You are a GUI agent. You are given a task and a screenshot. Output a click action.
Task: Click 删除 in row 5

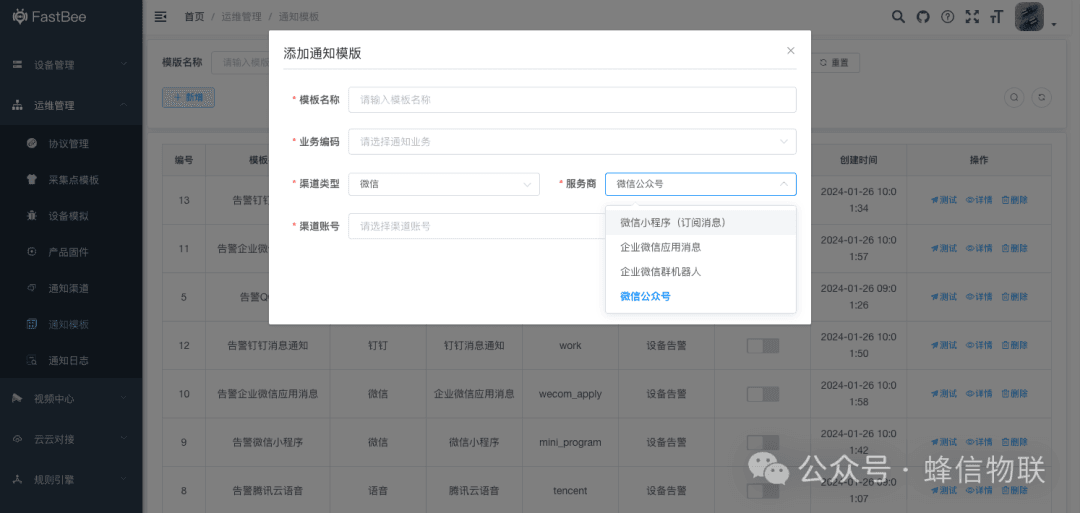(x=1015, y=297)
